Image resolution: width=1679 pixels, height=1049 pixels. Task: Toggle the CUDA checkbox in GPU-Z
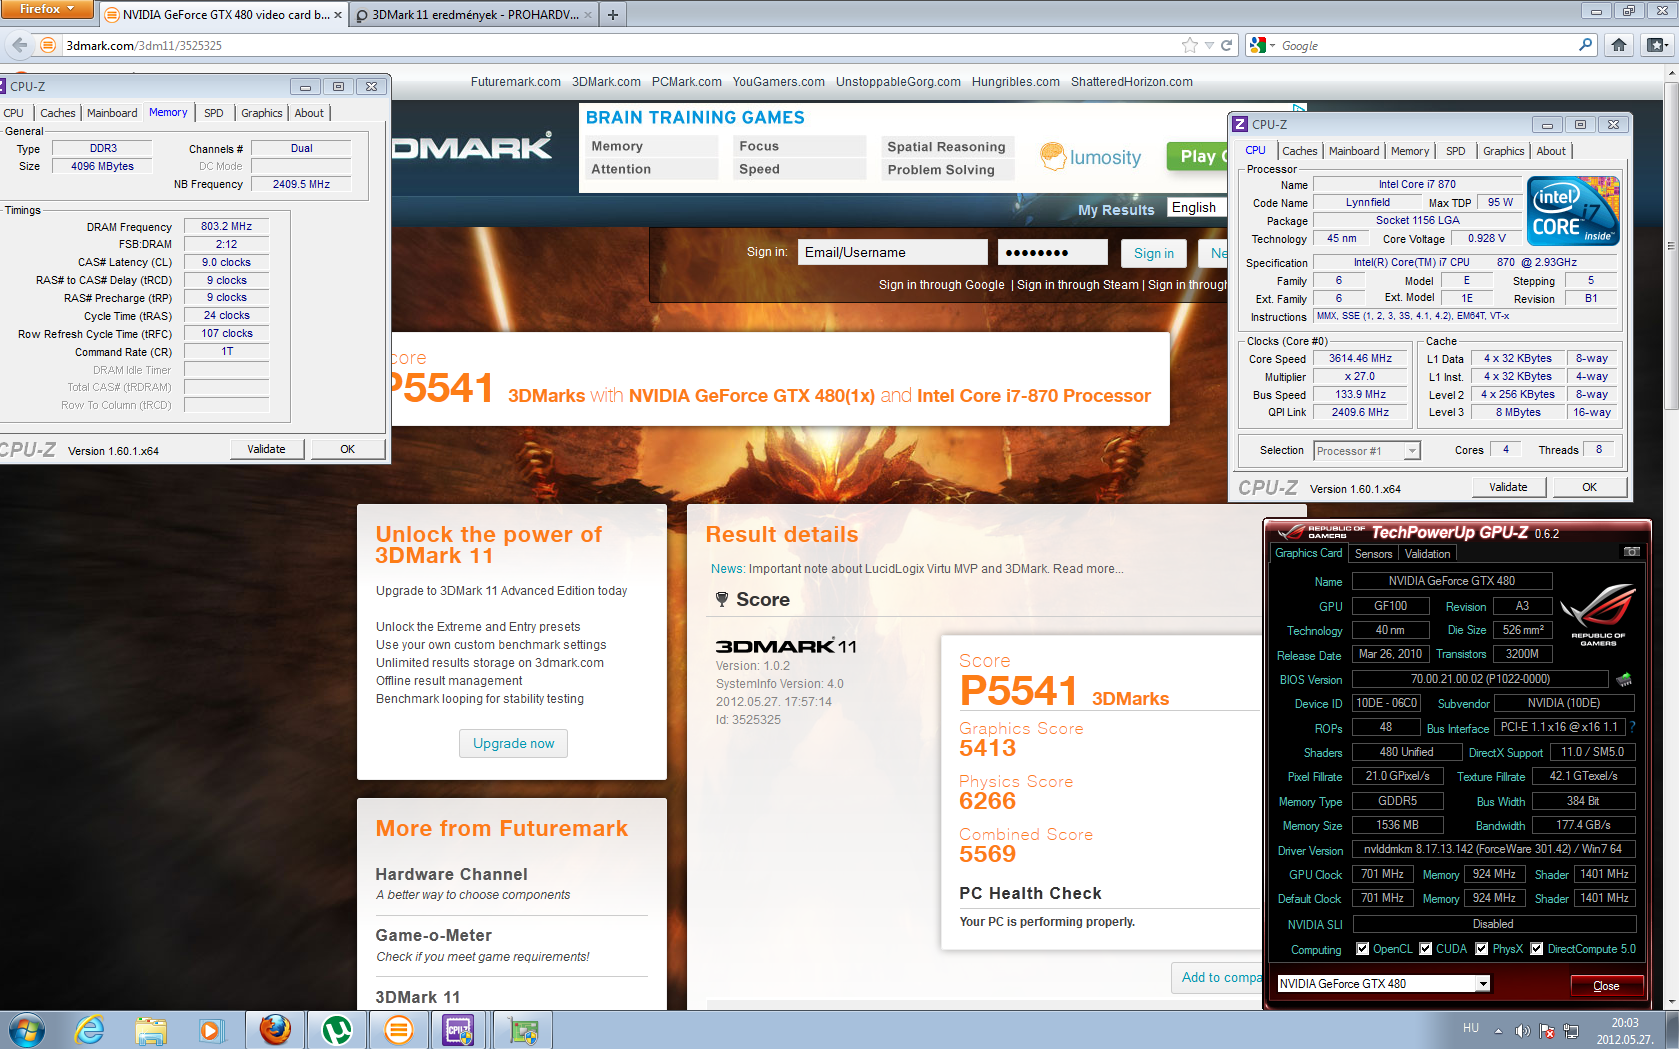tap(1426, 949)
